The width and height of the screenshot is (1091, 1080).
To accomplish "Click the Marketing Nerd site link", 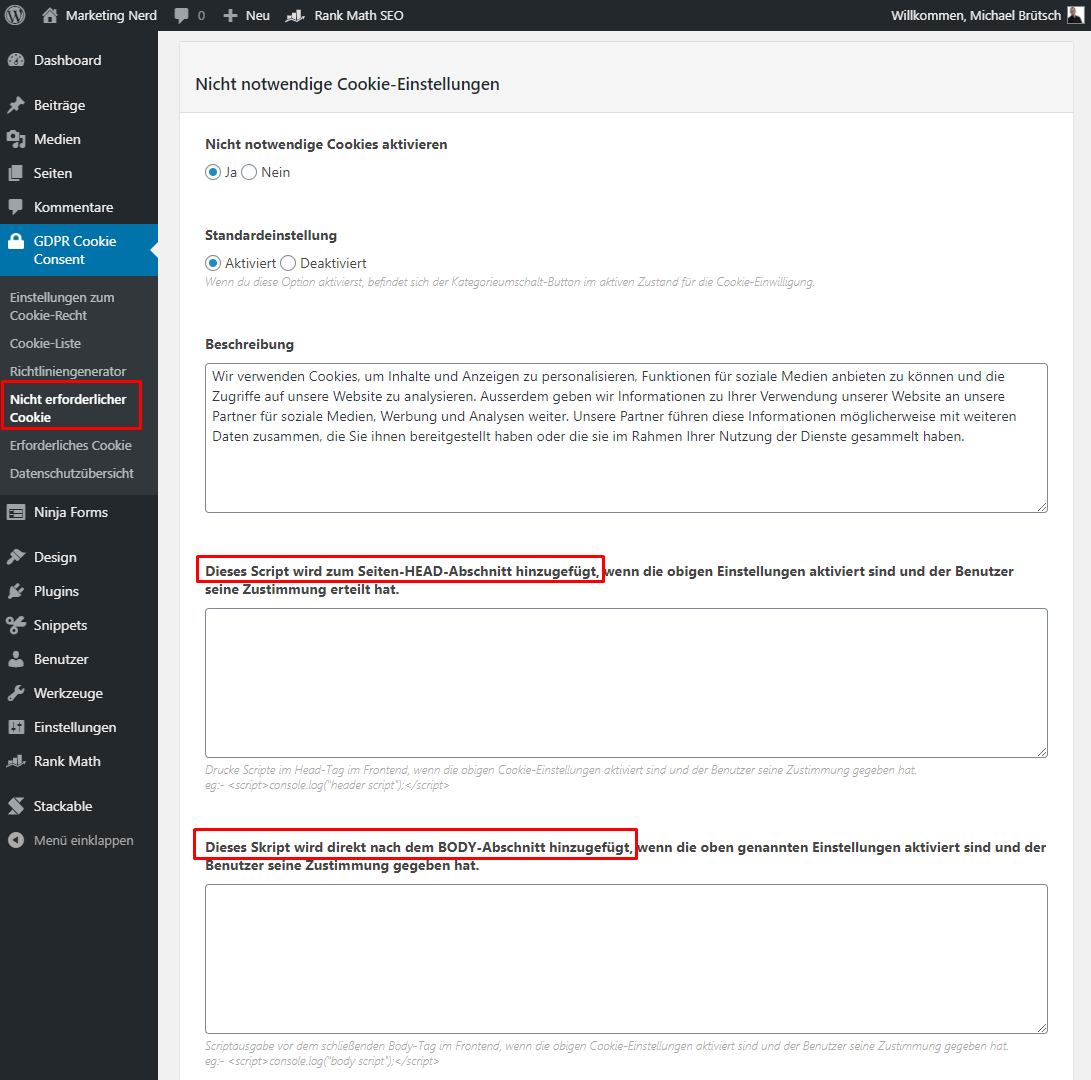I will 111,15.
